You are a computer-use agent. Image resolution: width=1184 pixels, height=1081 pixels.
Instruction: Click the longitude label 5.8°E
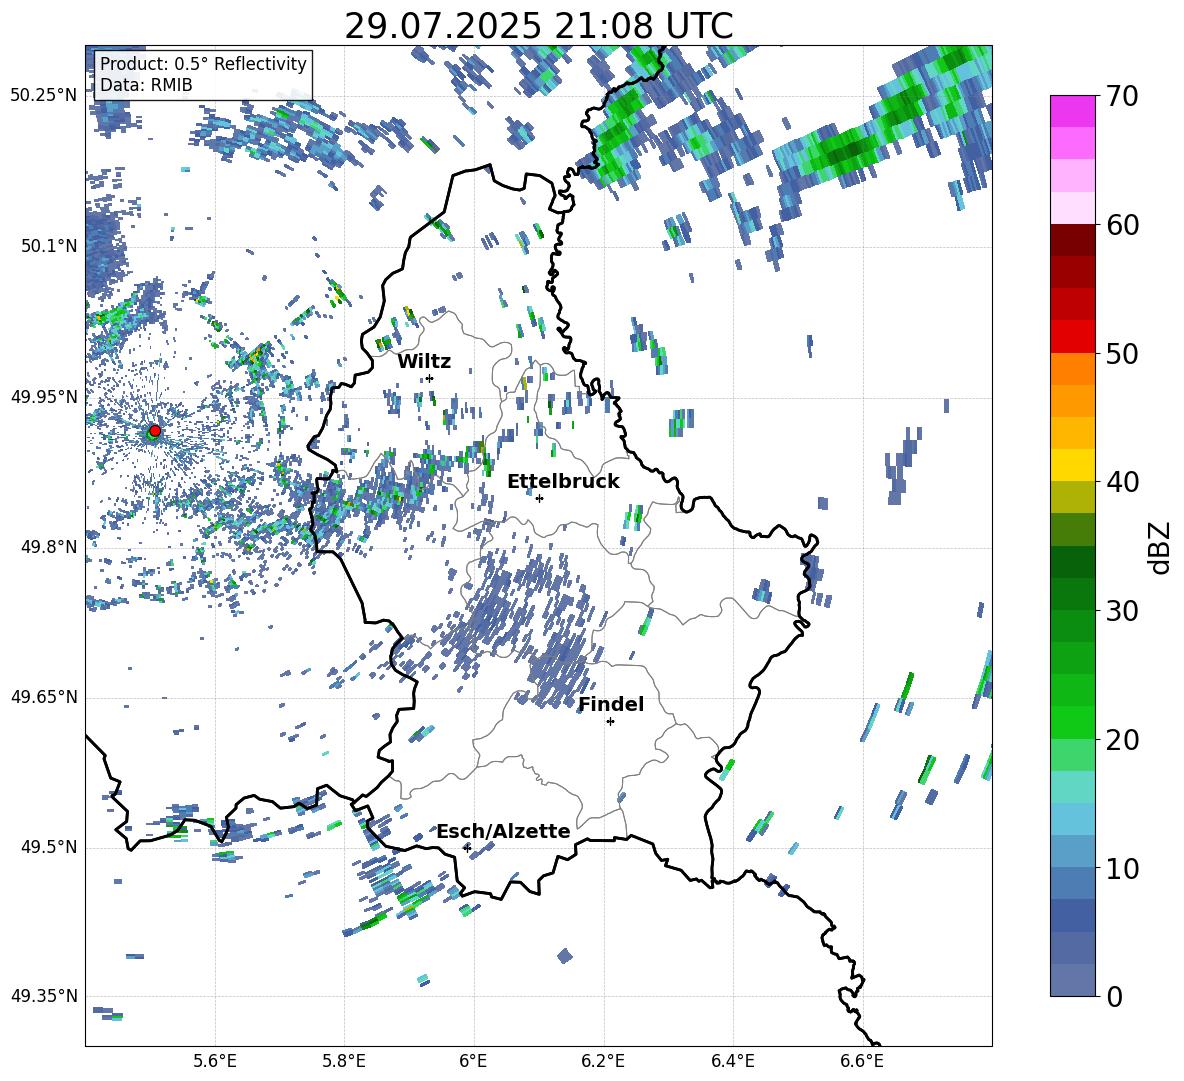click(344, 1061)
